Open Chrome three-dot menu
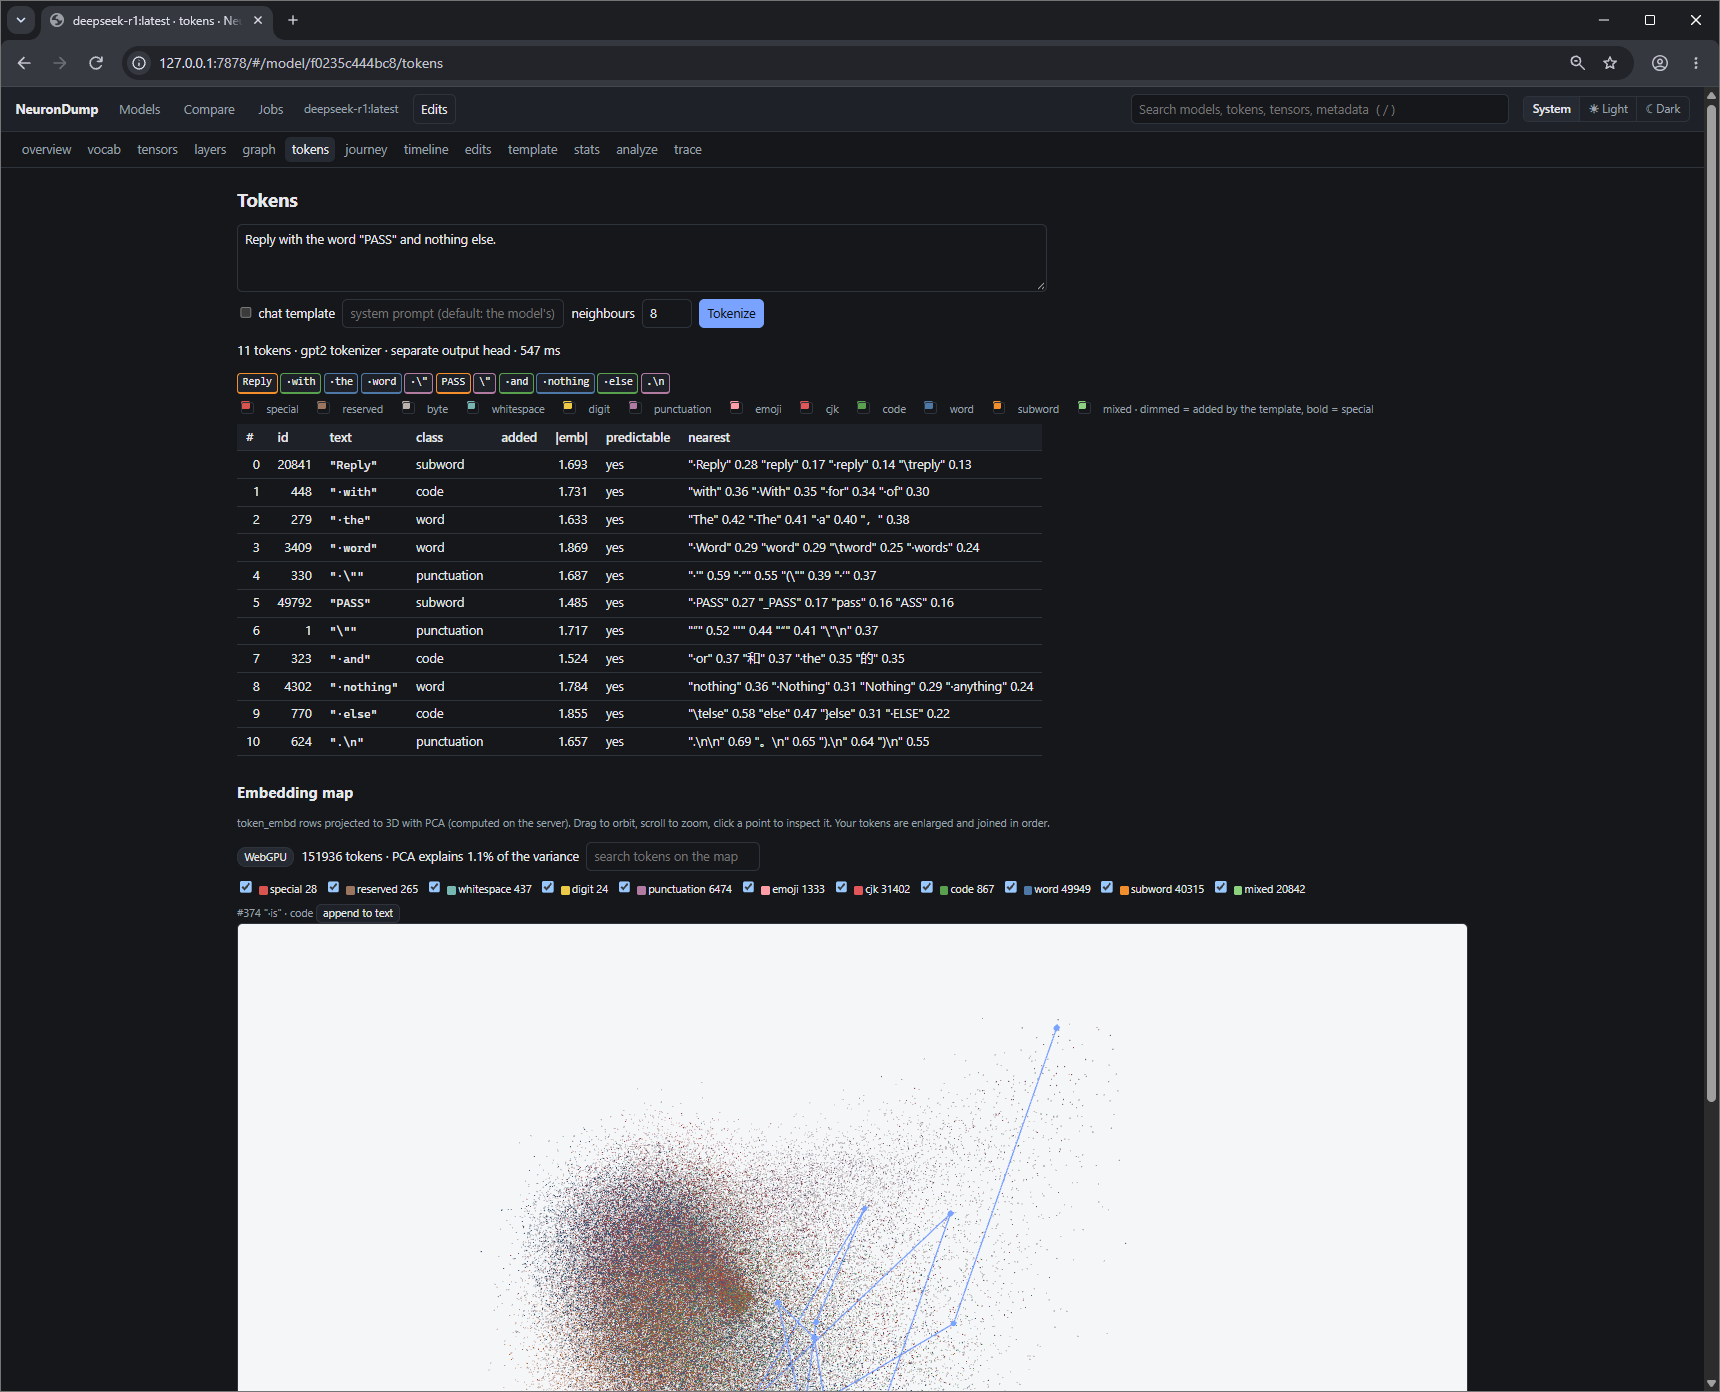Image resolution: width=1720 pixels, height=1392 pixels. (x=1696, y=63)
